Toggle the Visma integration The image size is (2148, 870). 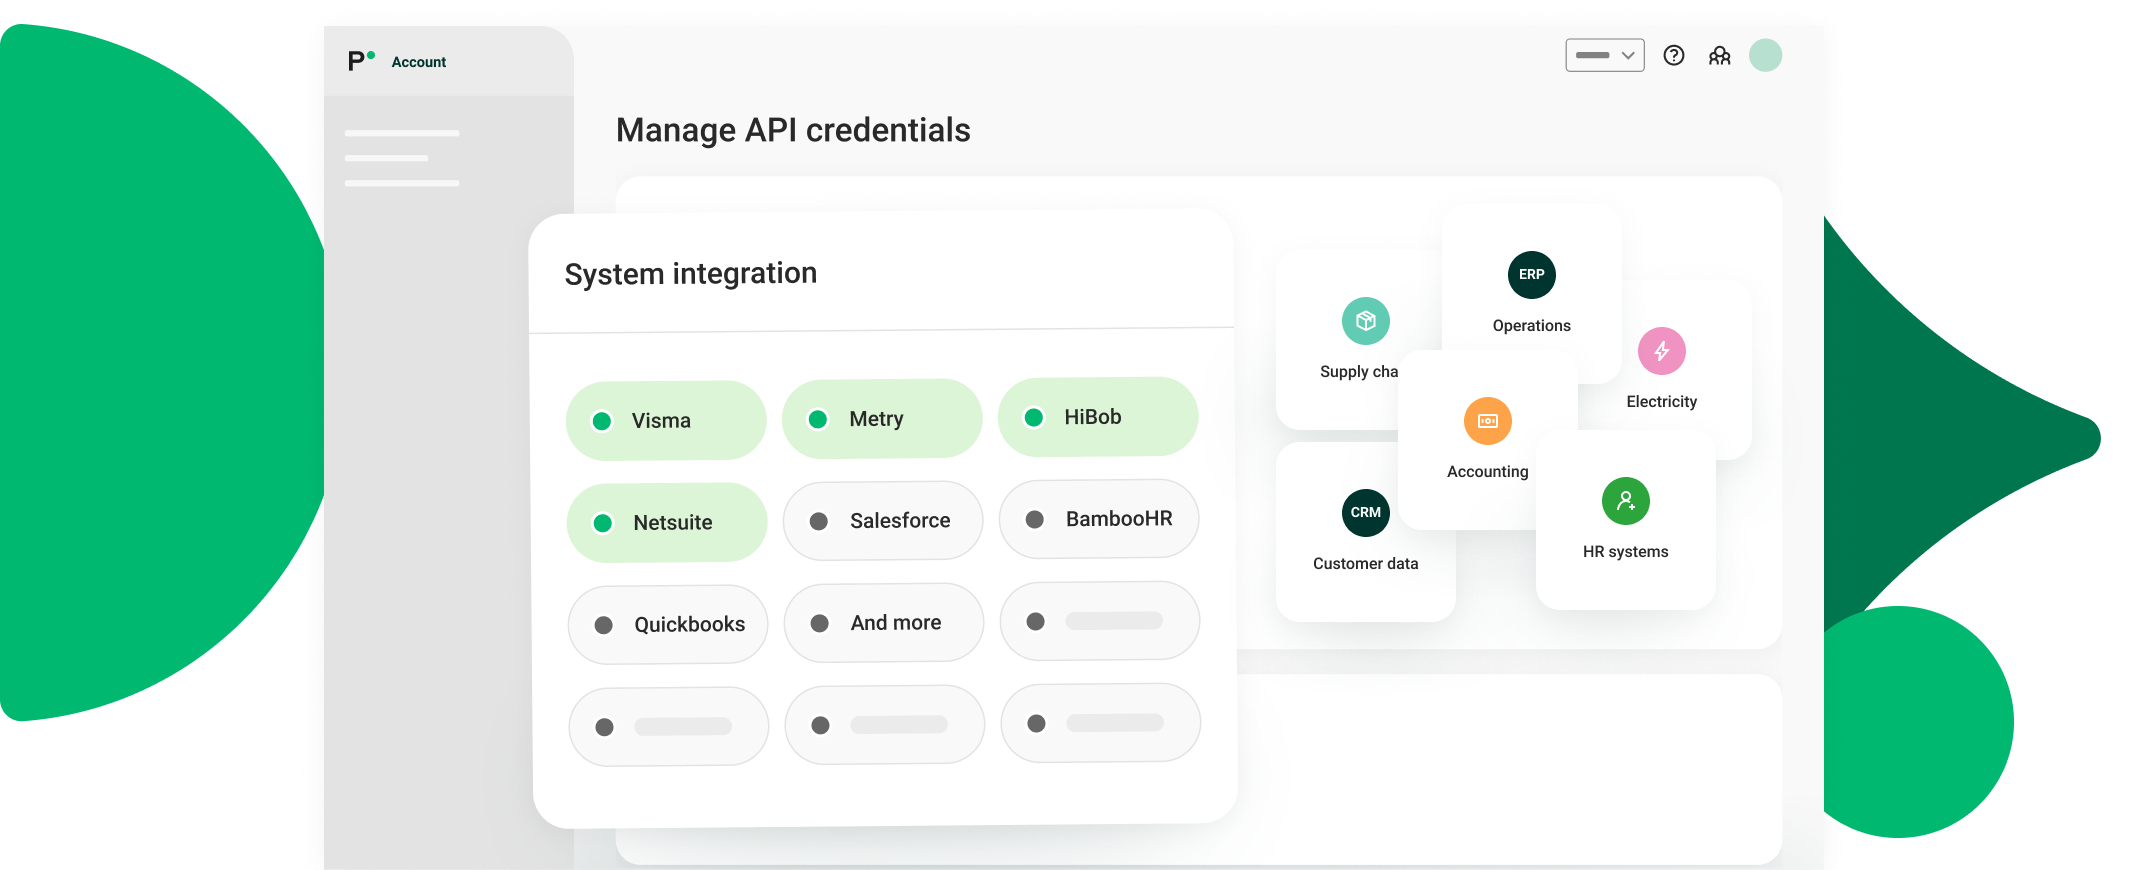click(666, 420)
